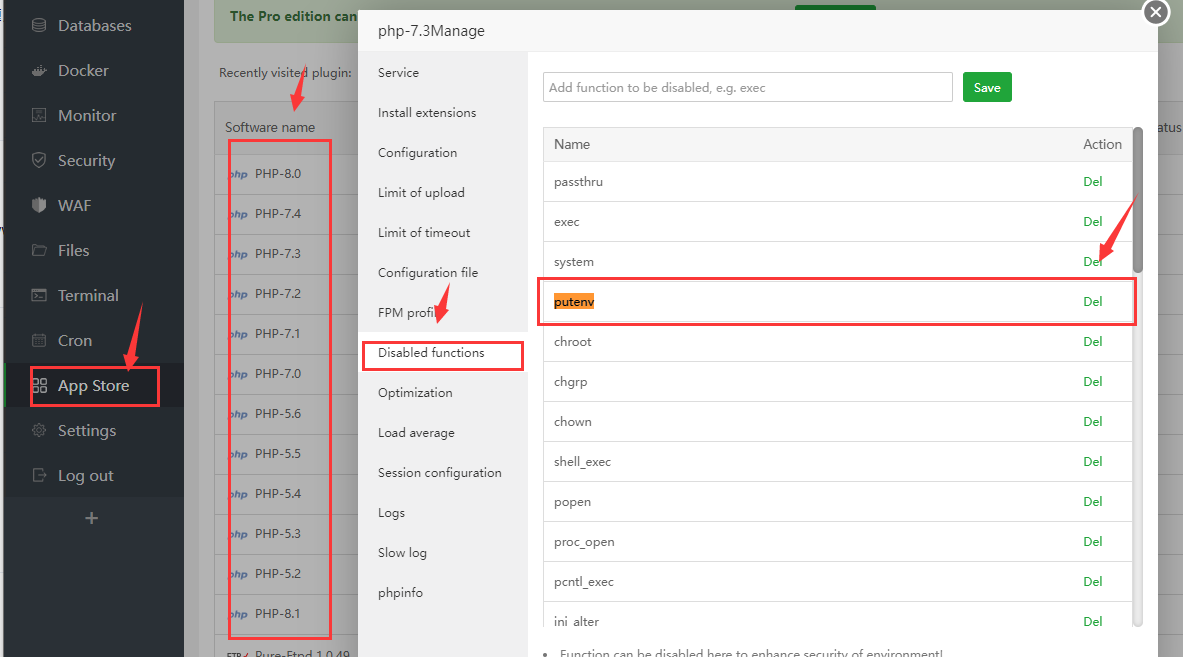Click the function list scrollbar

click(x=1137, y=200)
